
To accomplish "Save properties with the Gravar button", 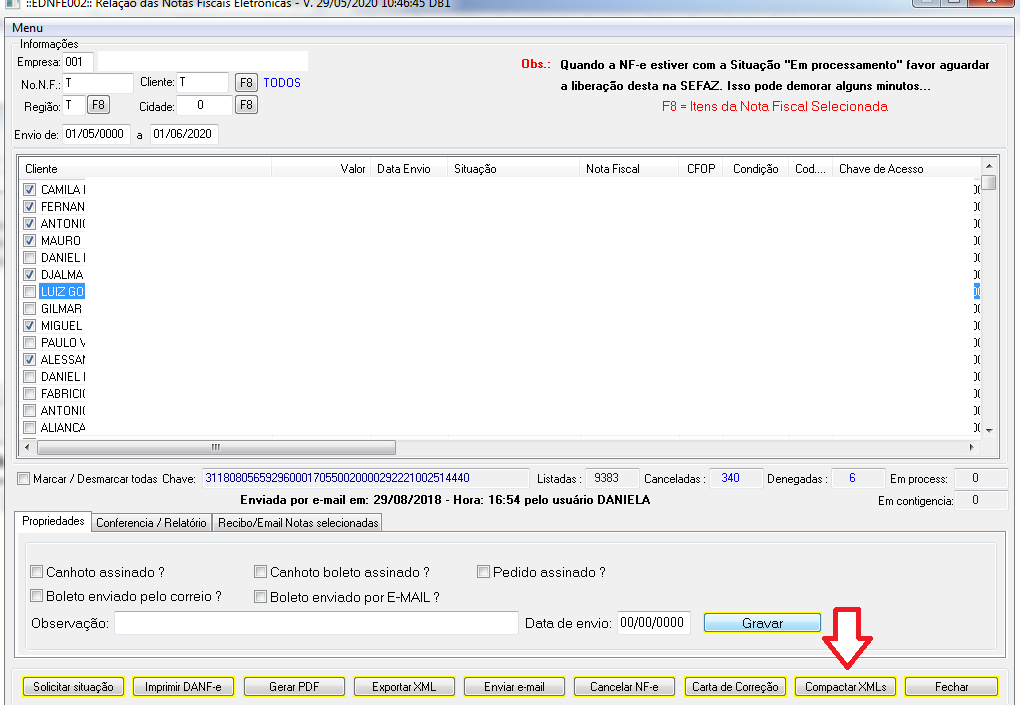I will [x=762, y=623].
